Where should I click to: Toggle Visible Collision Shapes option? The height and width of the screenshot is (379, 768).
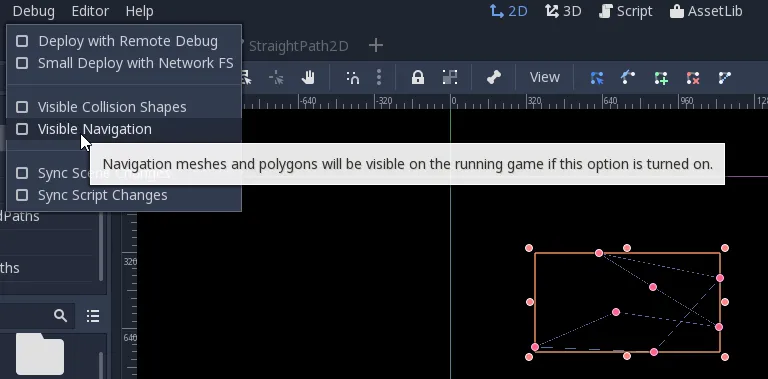(124, 107)
